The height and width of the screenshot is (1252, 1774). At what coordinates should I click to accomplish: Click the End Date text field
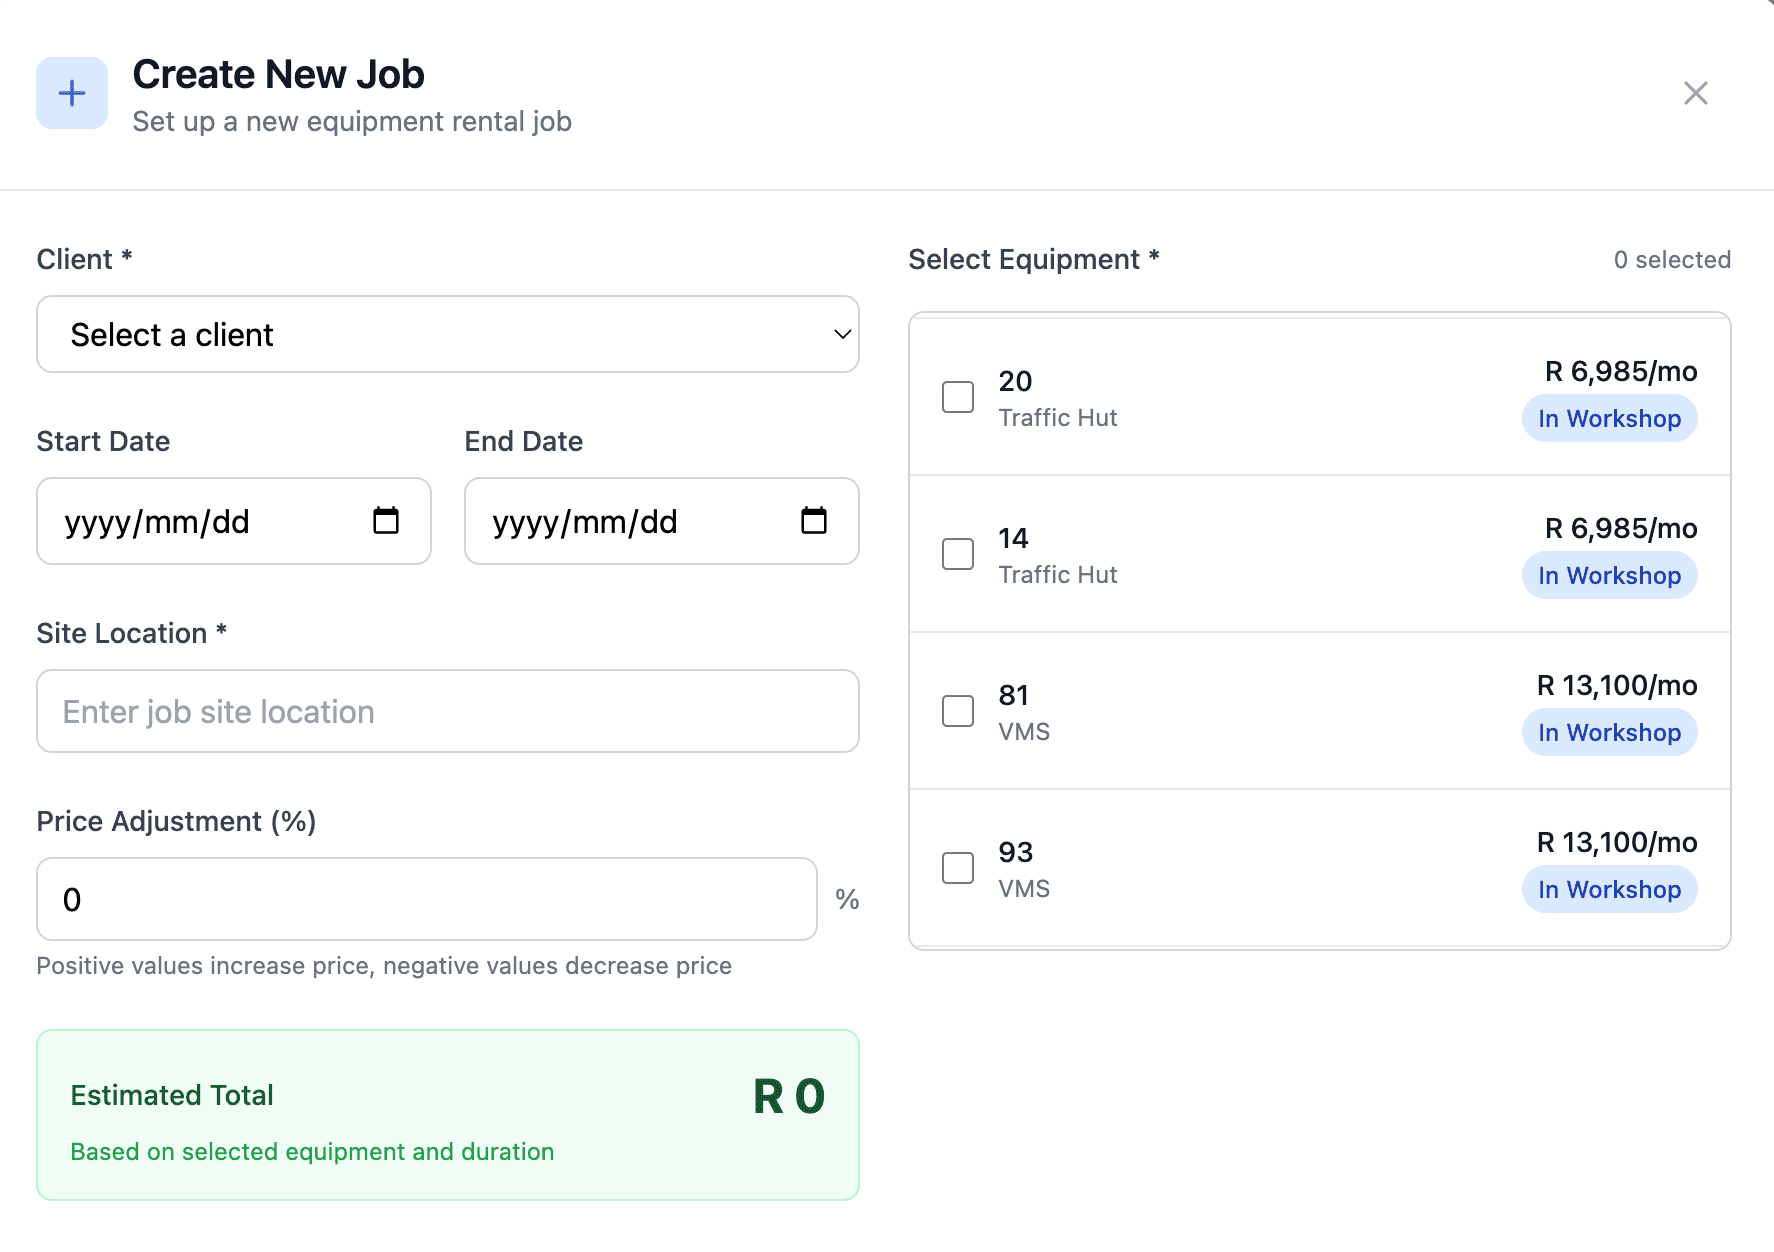tap(628, 521)
